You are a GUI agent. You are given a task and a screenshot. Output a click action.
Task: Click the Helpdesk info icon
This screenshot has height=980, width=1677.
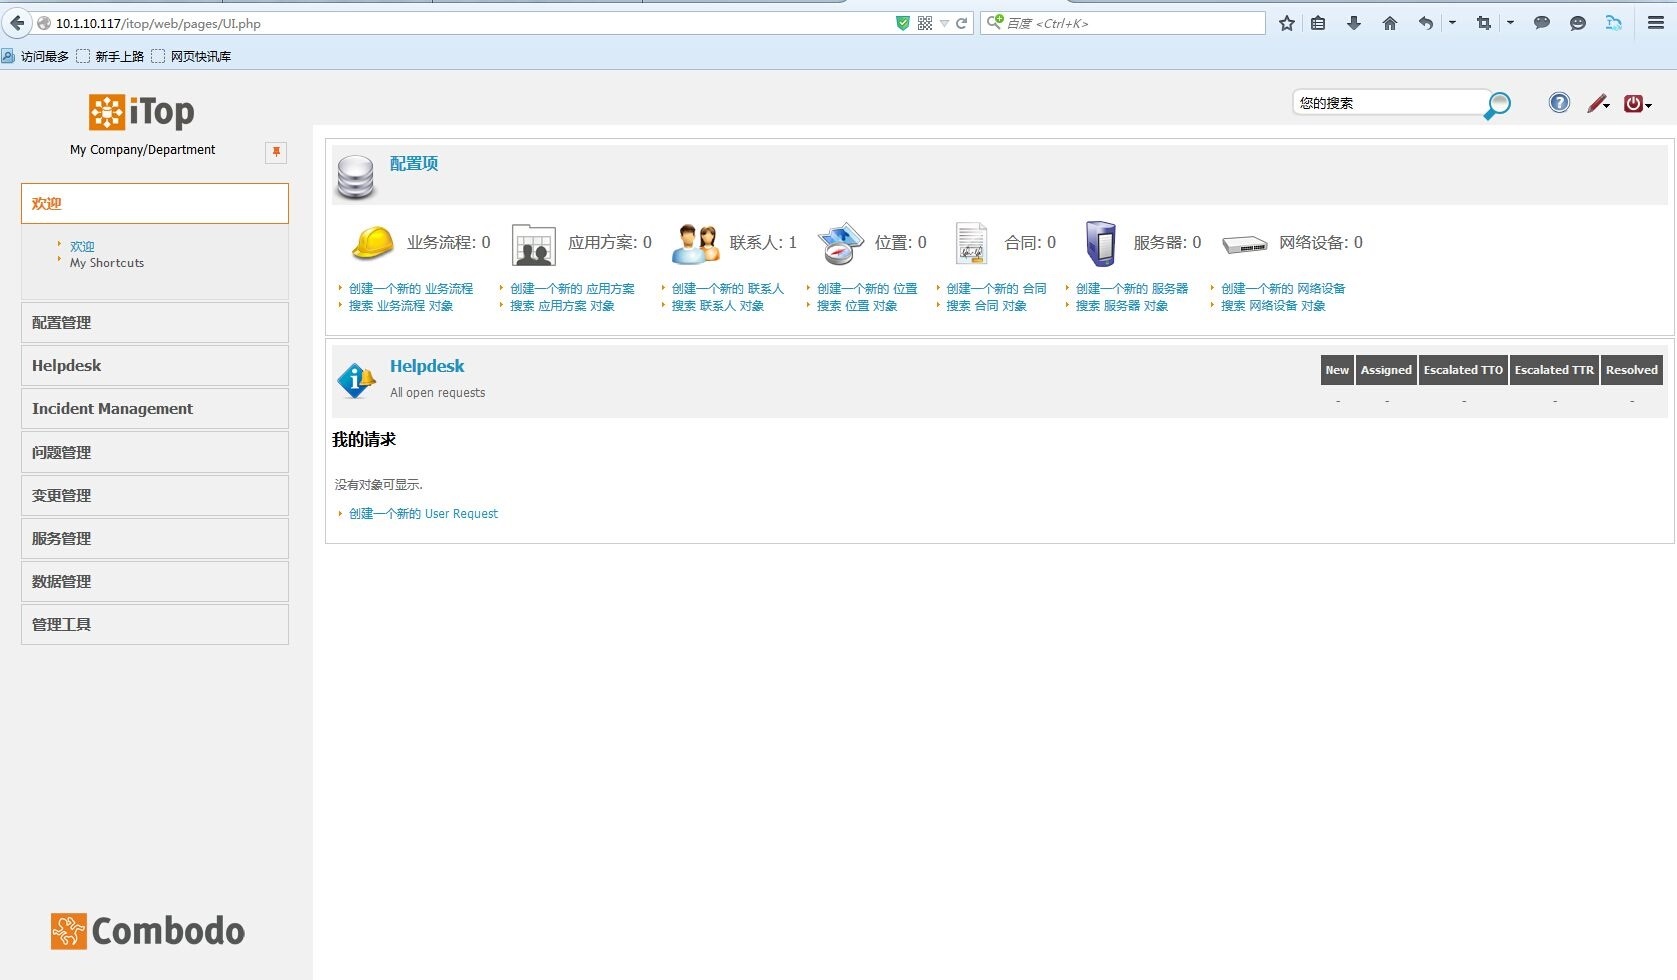point(355,380)
